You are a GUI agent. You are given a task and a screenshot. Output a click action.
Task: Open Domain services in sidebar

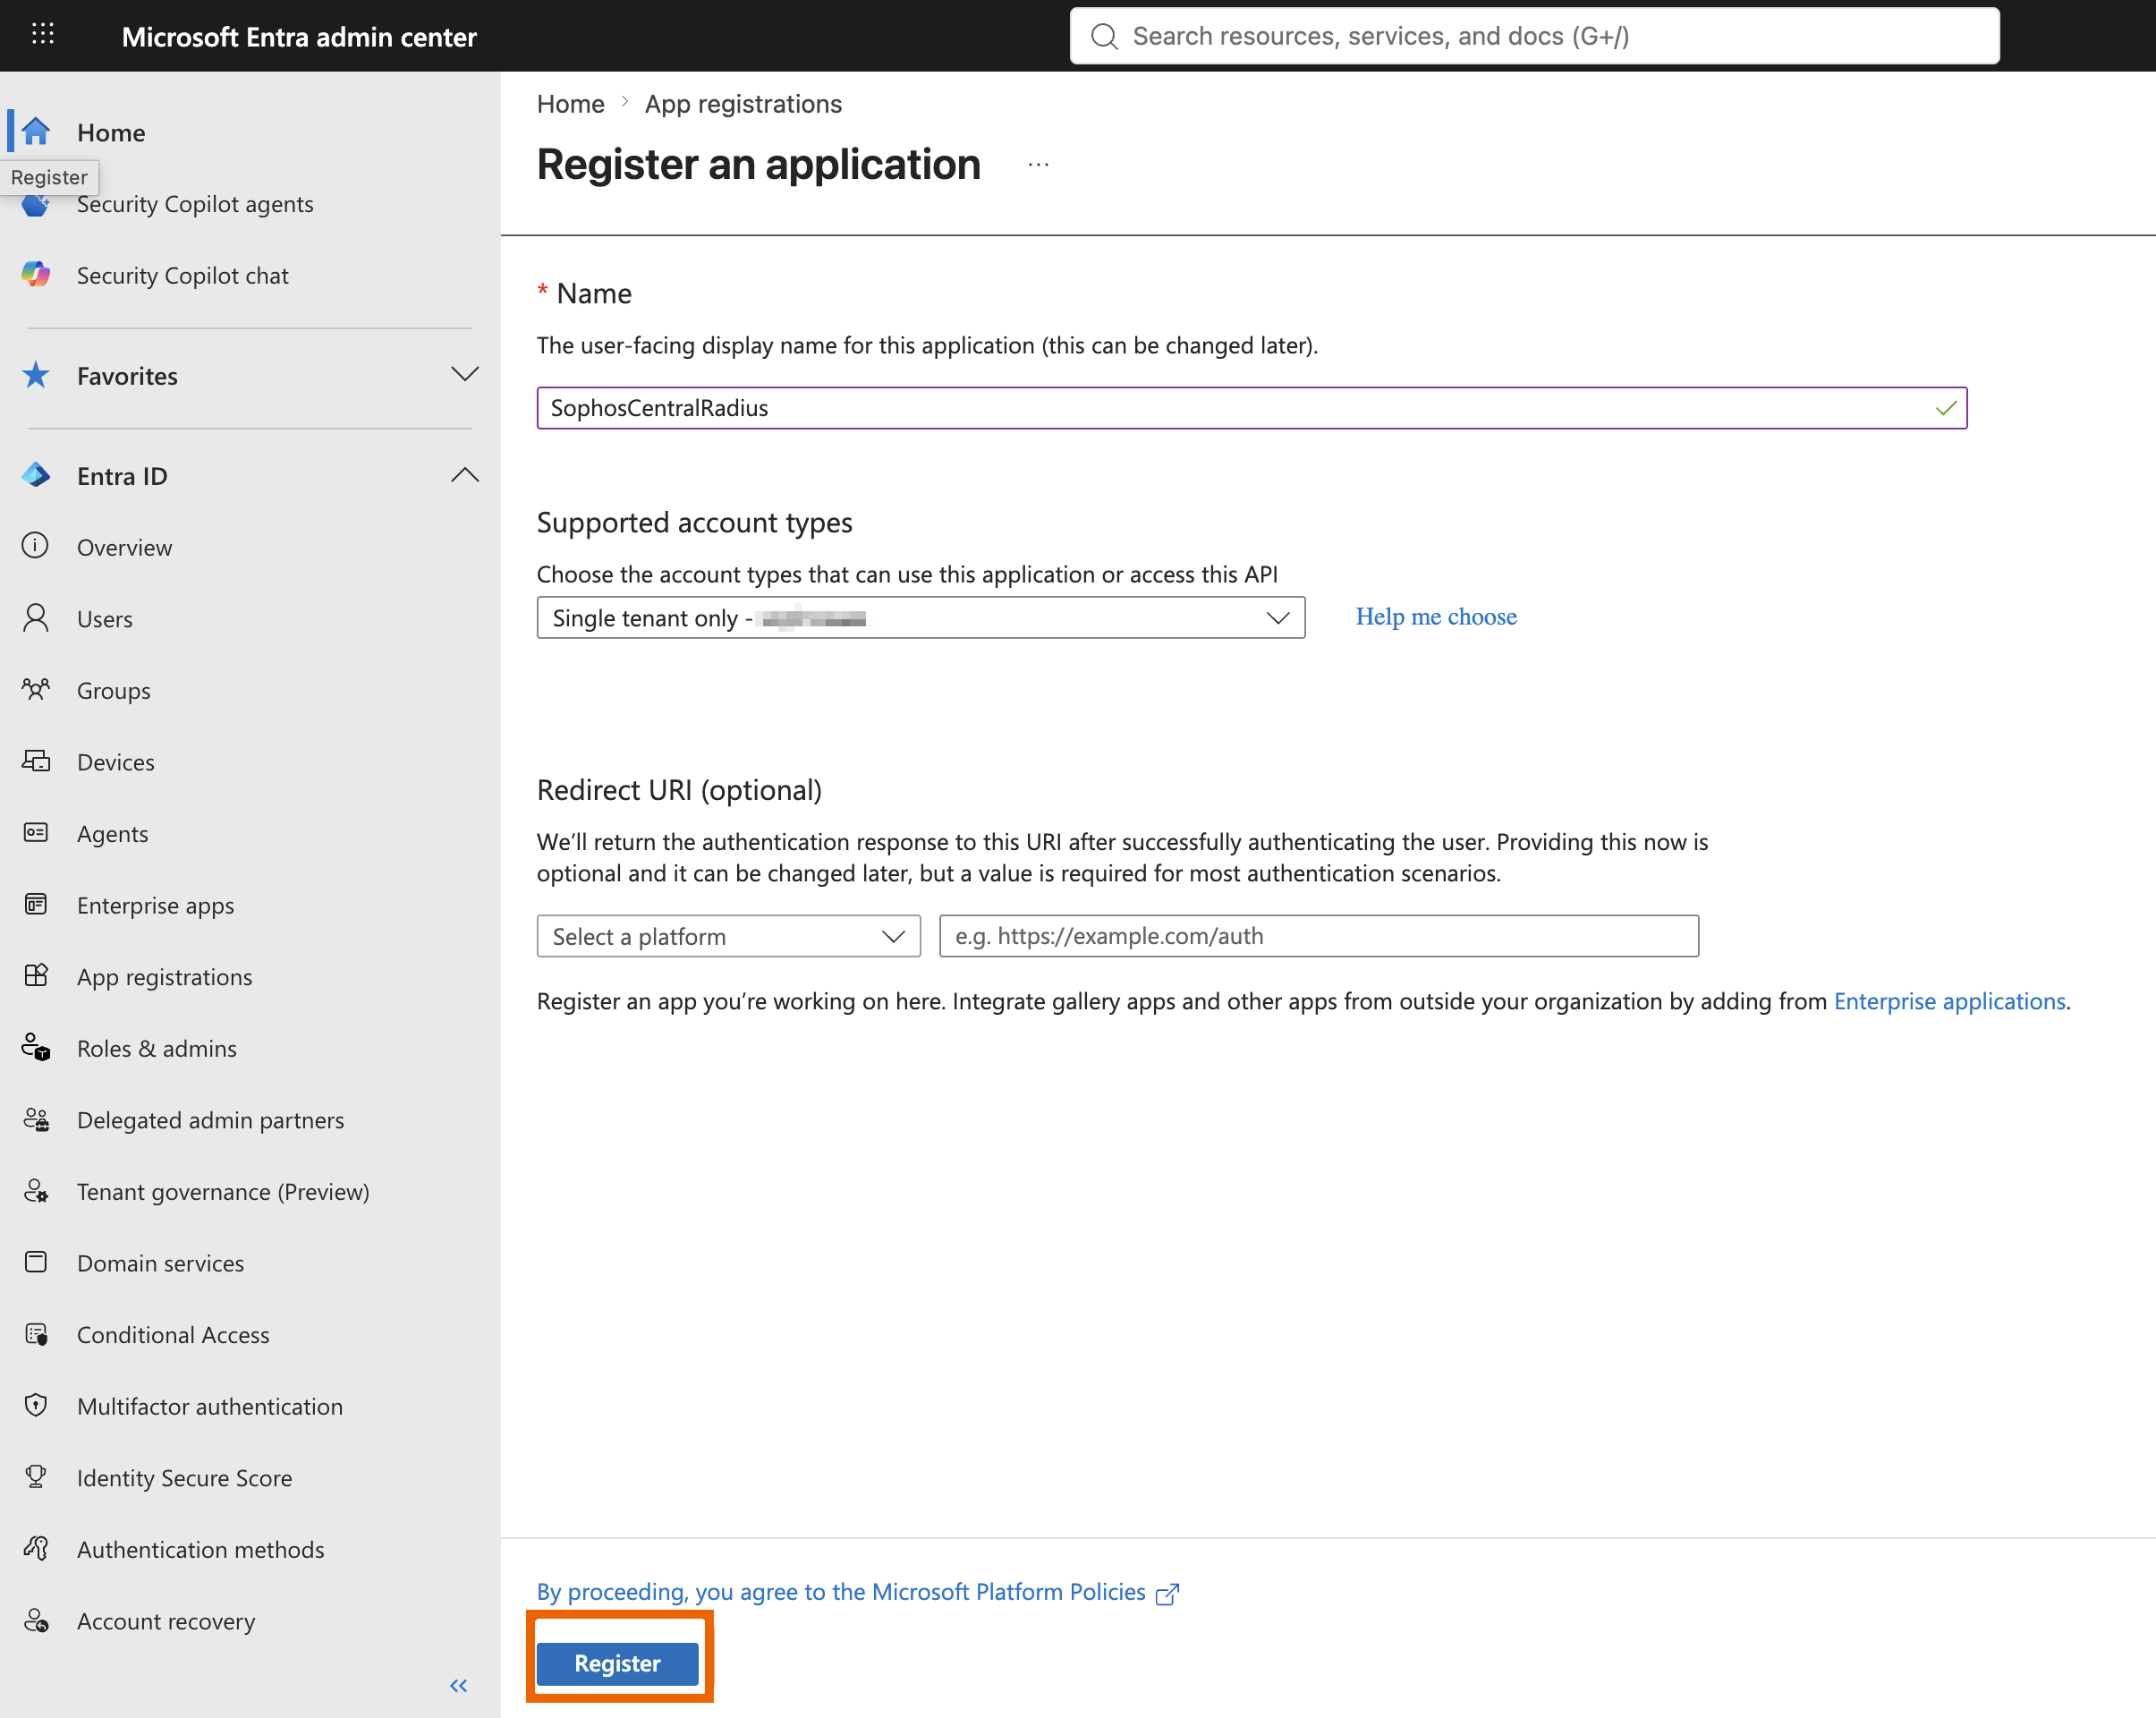click(161, 1263)
